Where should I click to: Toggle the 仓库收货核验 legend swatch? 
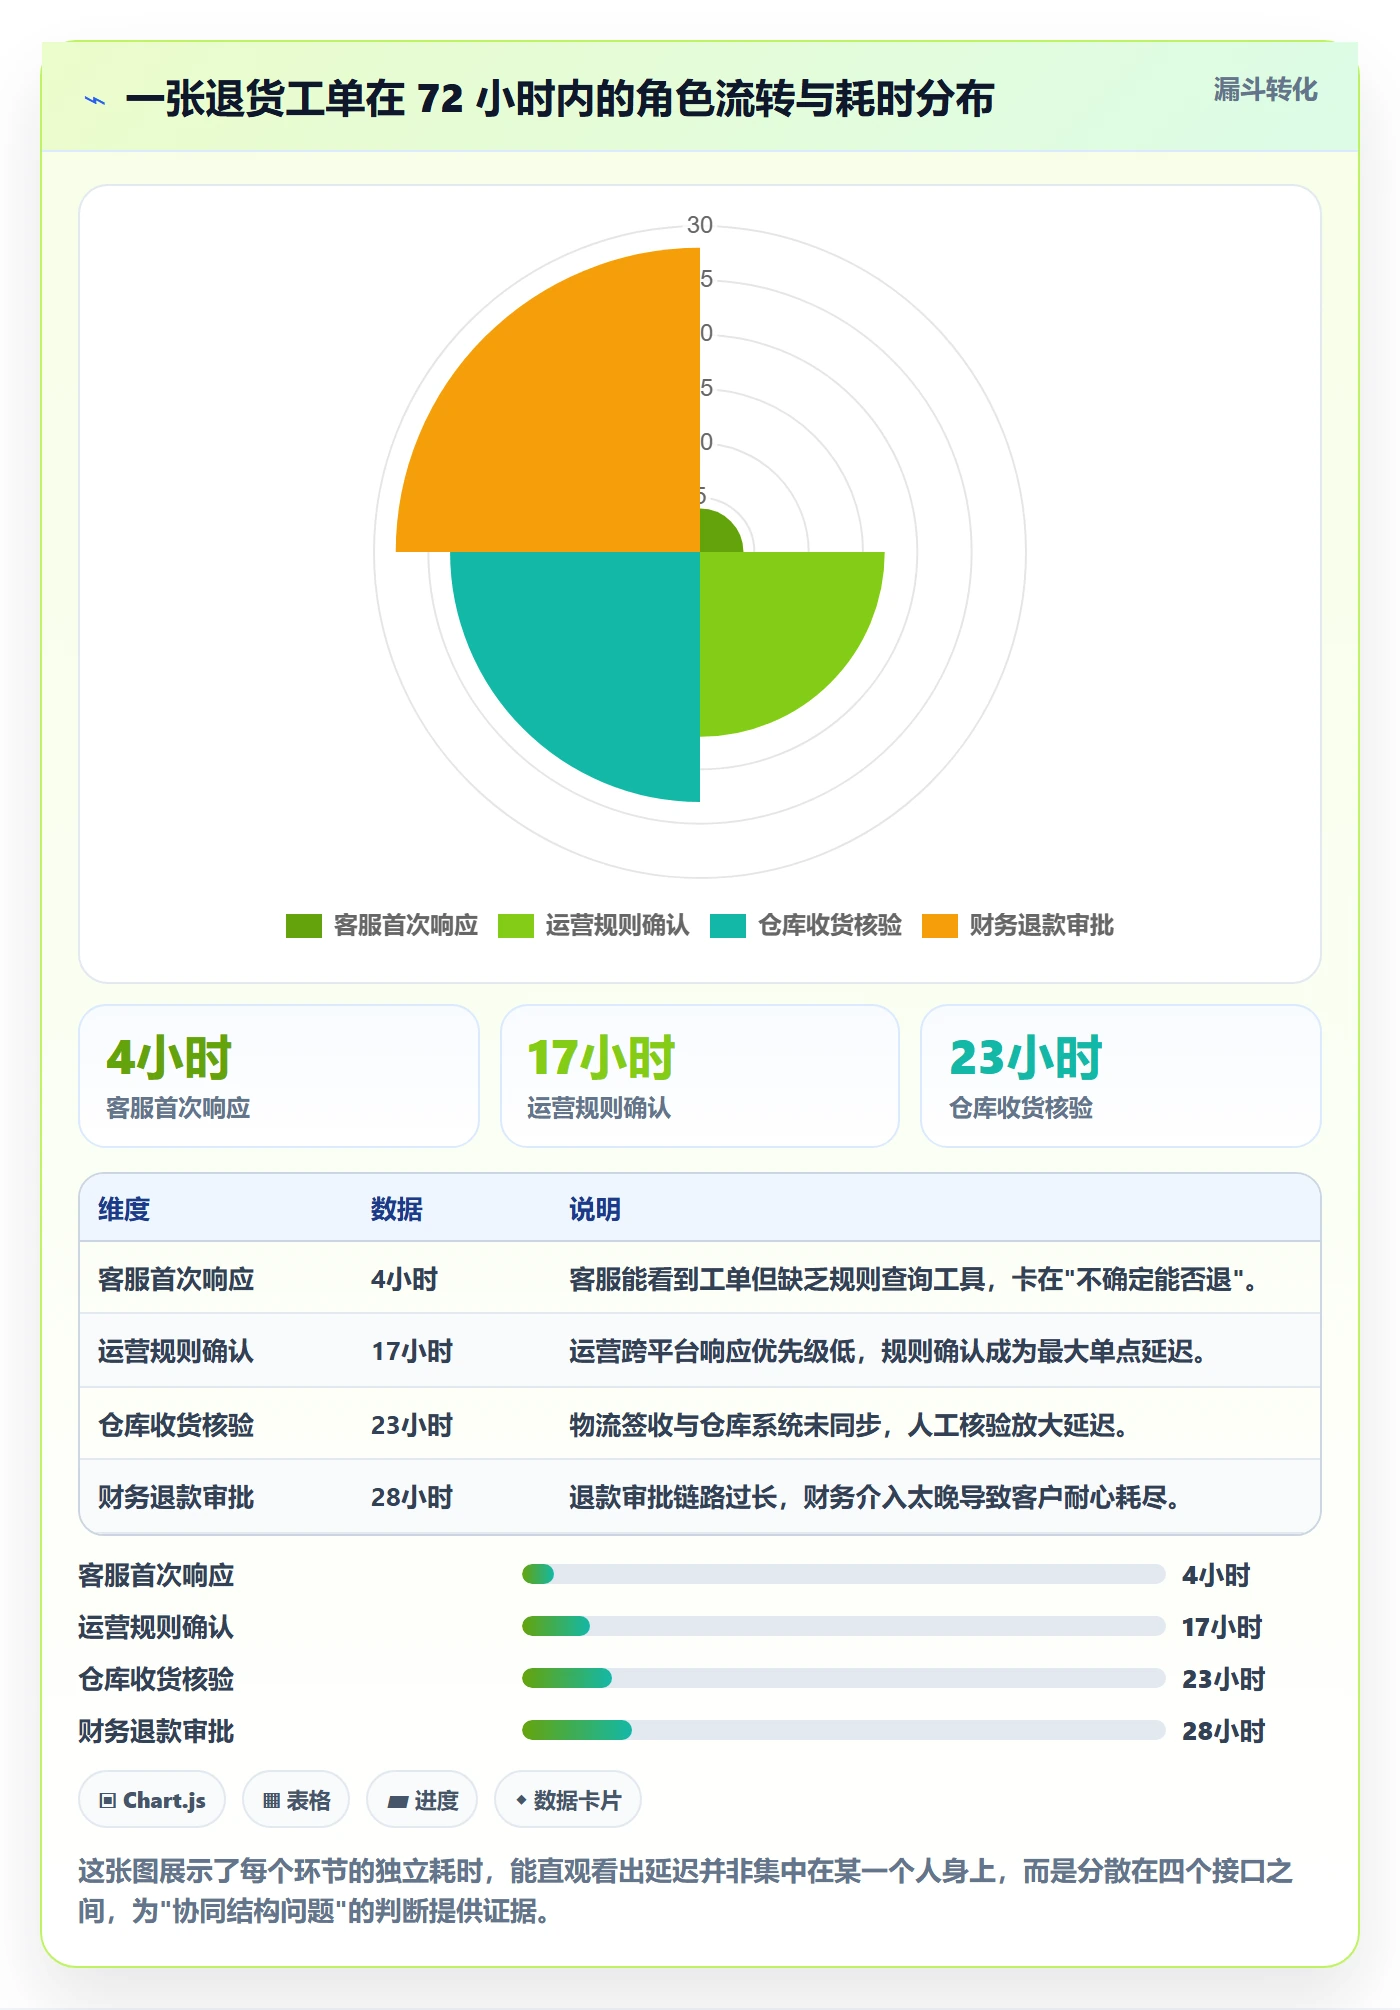(728, 925)
